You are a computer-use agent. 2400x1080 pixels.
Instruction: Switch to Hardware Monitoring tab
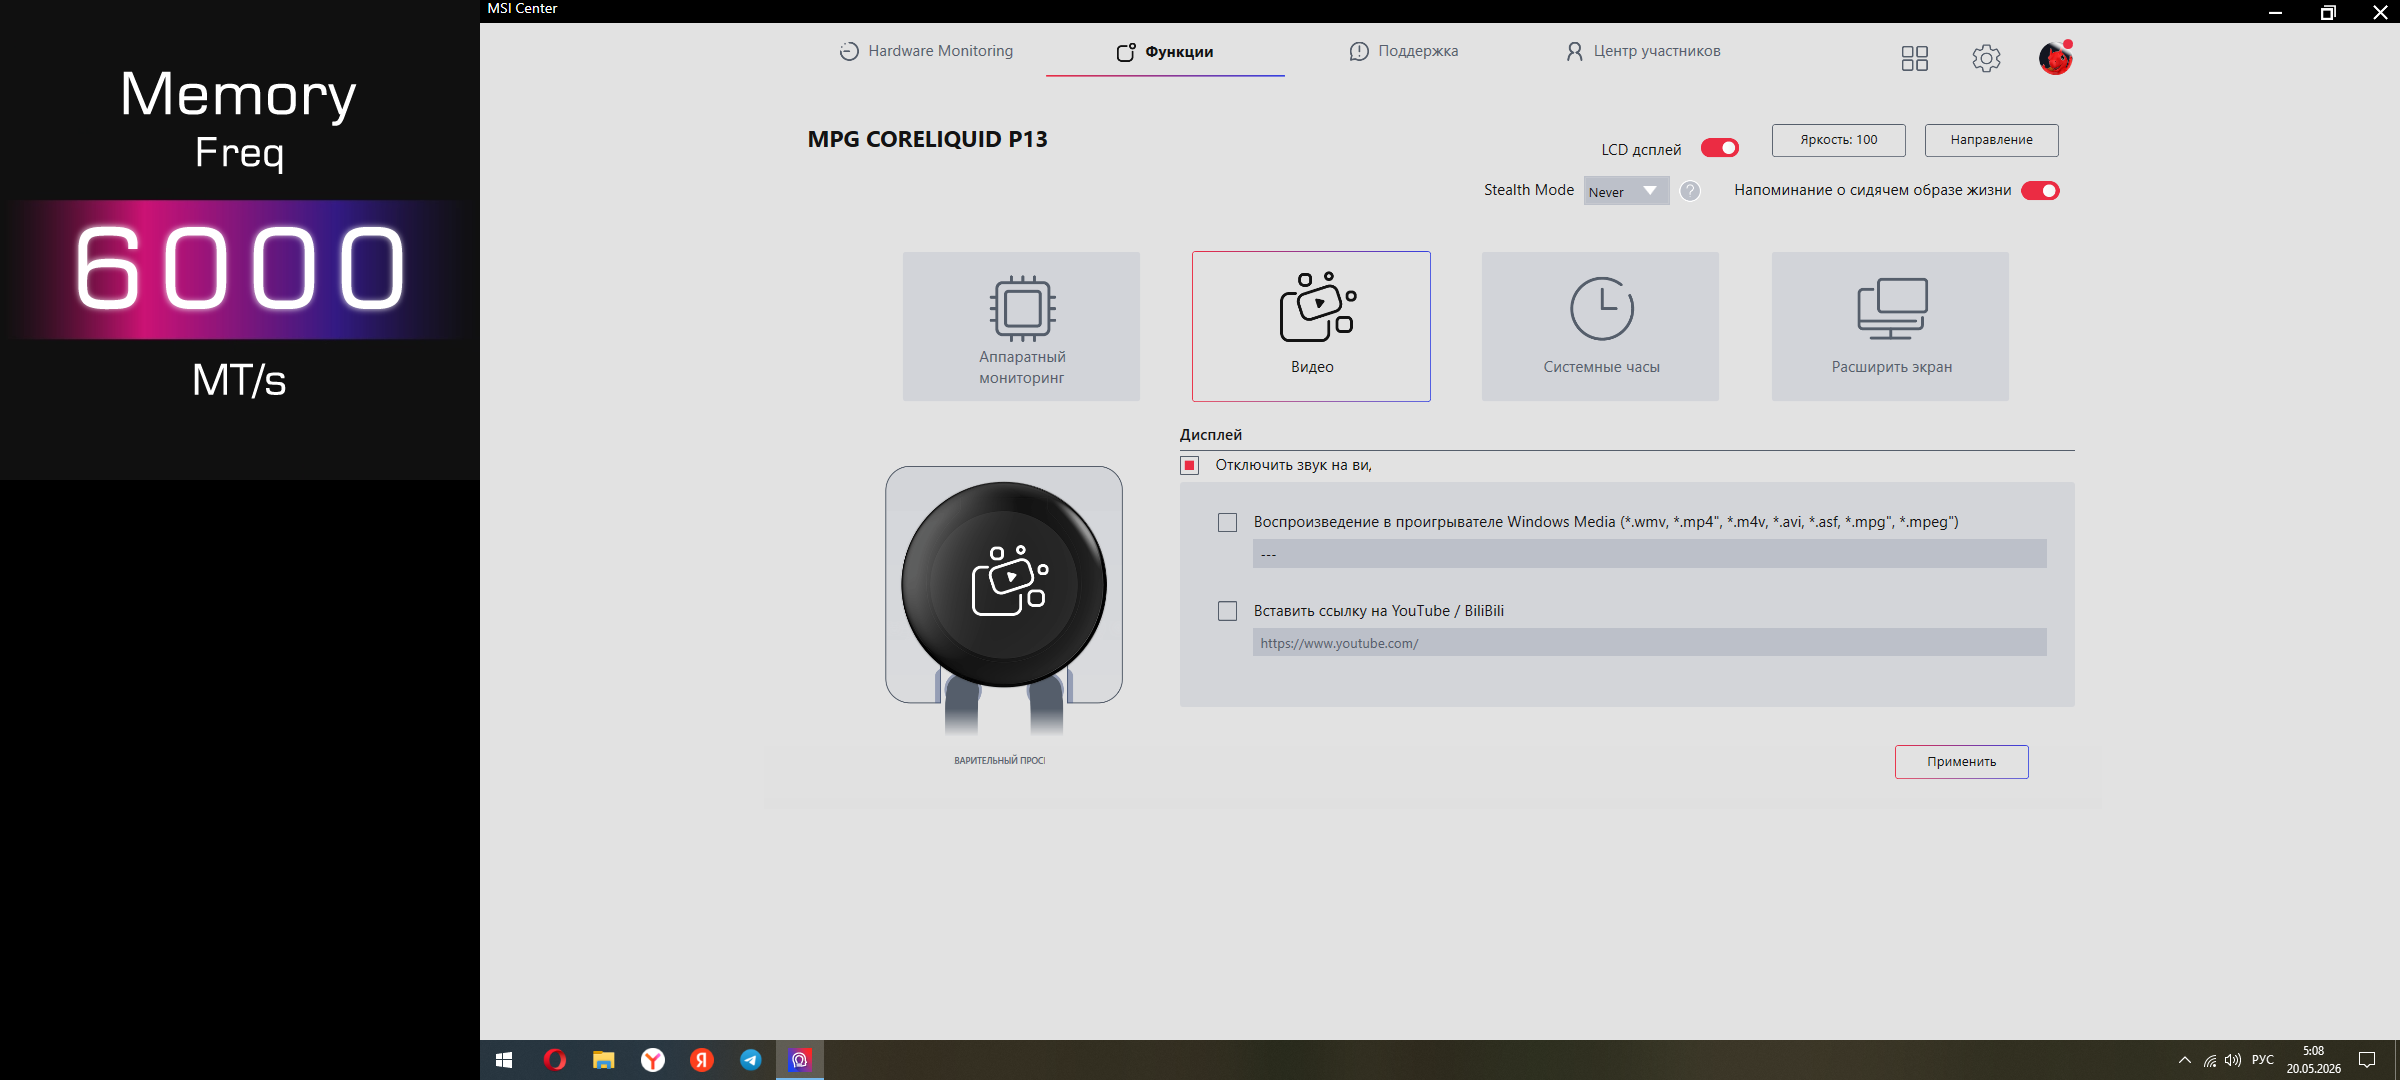(x=926, y=51)
